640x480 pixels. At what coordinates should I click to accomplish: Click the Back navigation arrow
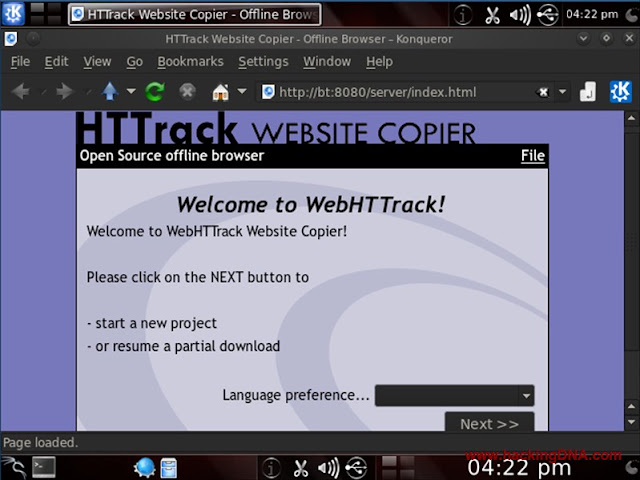(x=20, y=91)
